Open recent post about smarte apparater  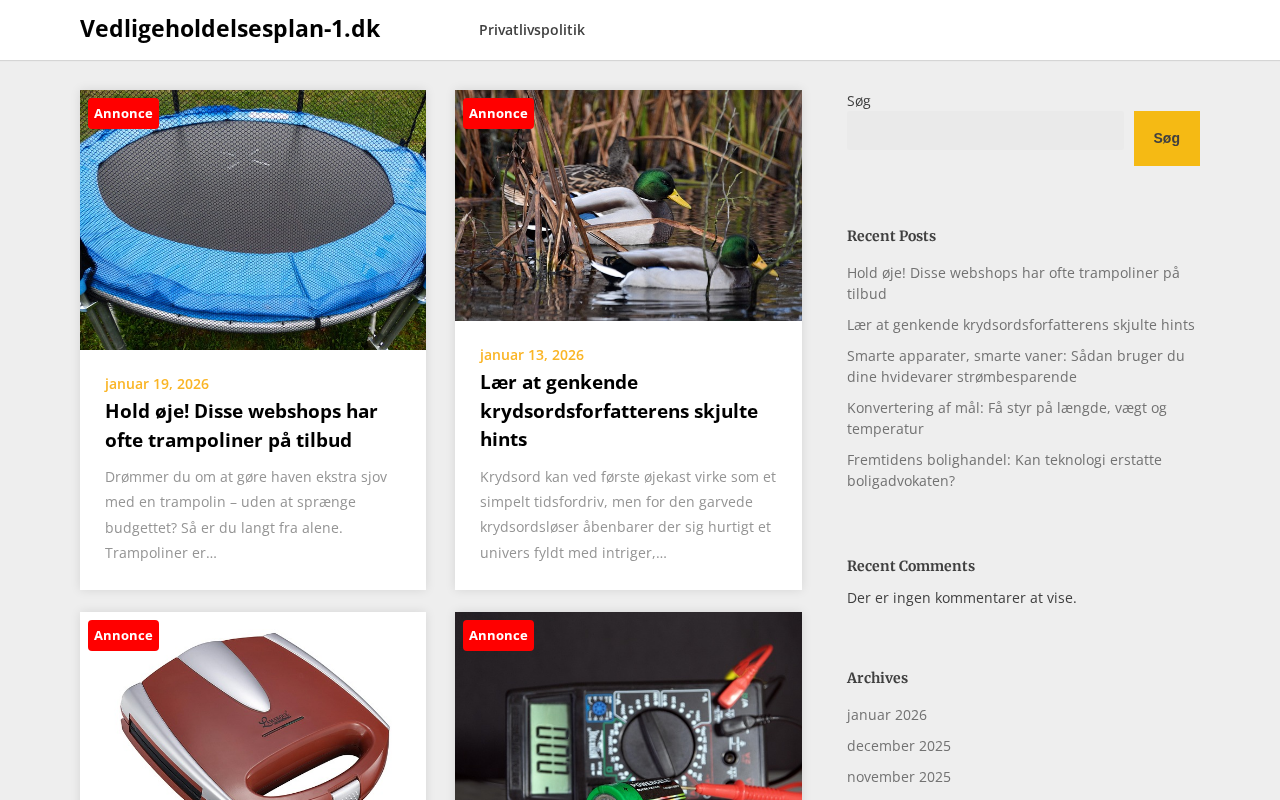click(1016, 366)
